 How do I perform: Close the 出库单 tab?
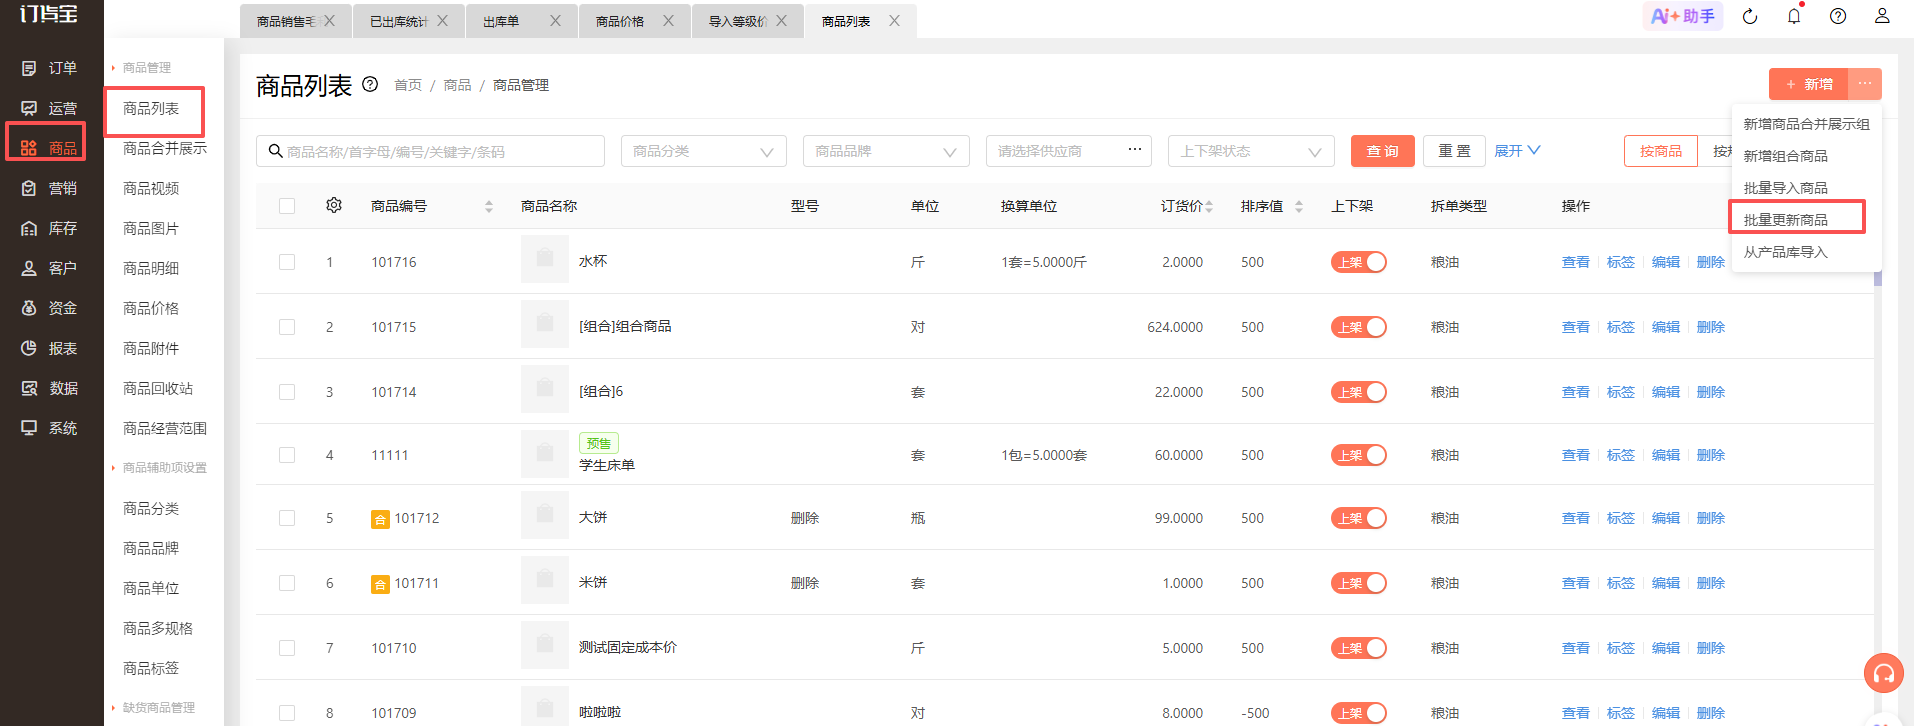coord(555,20)
